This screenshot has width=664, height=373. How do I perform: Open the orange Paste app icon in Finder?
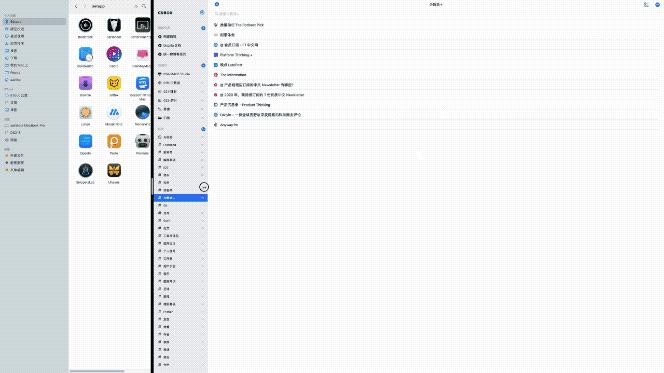[114, 141]
